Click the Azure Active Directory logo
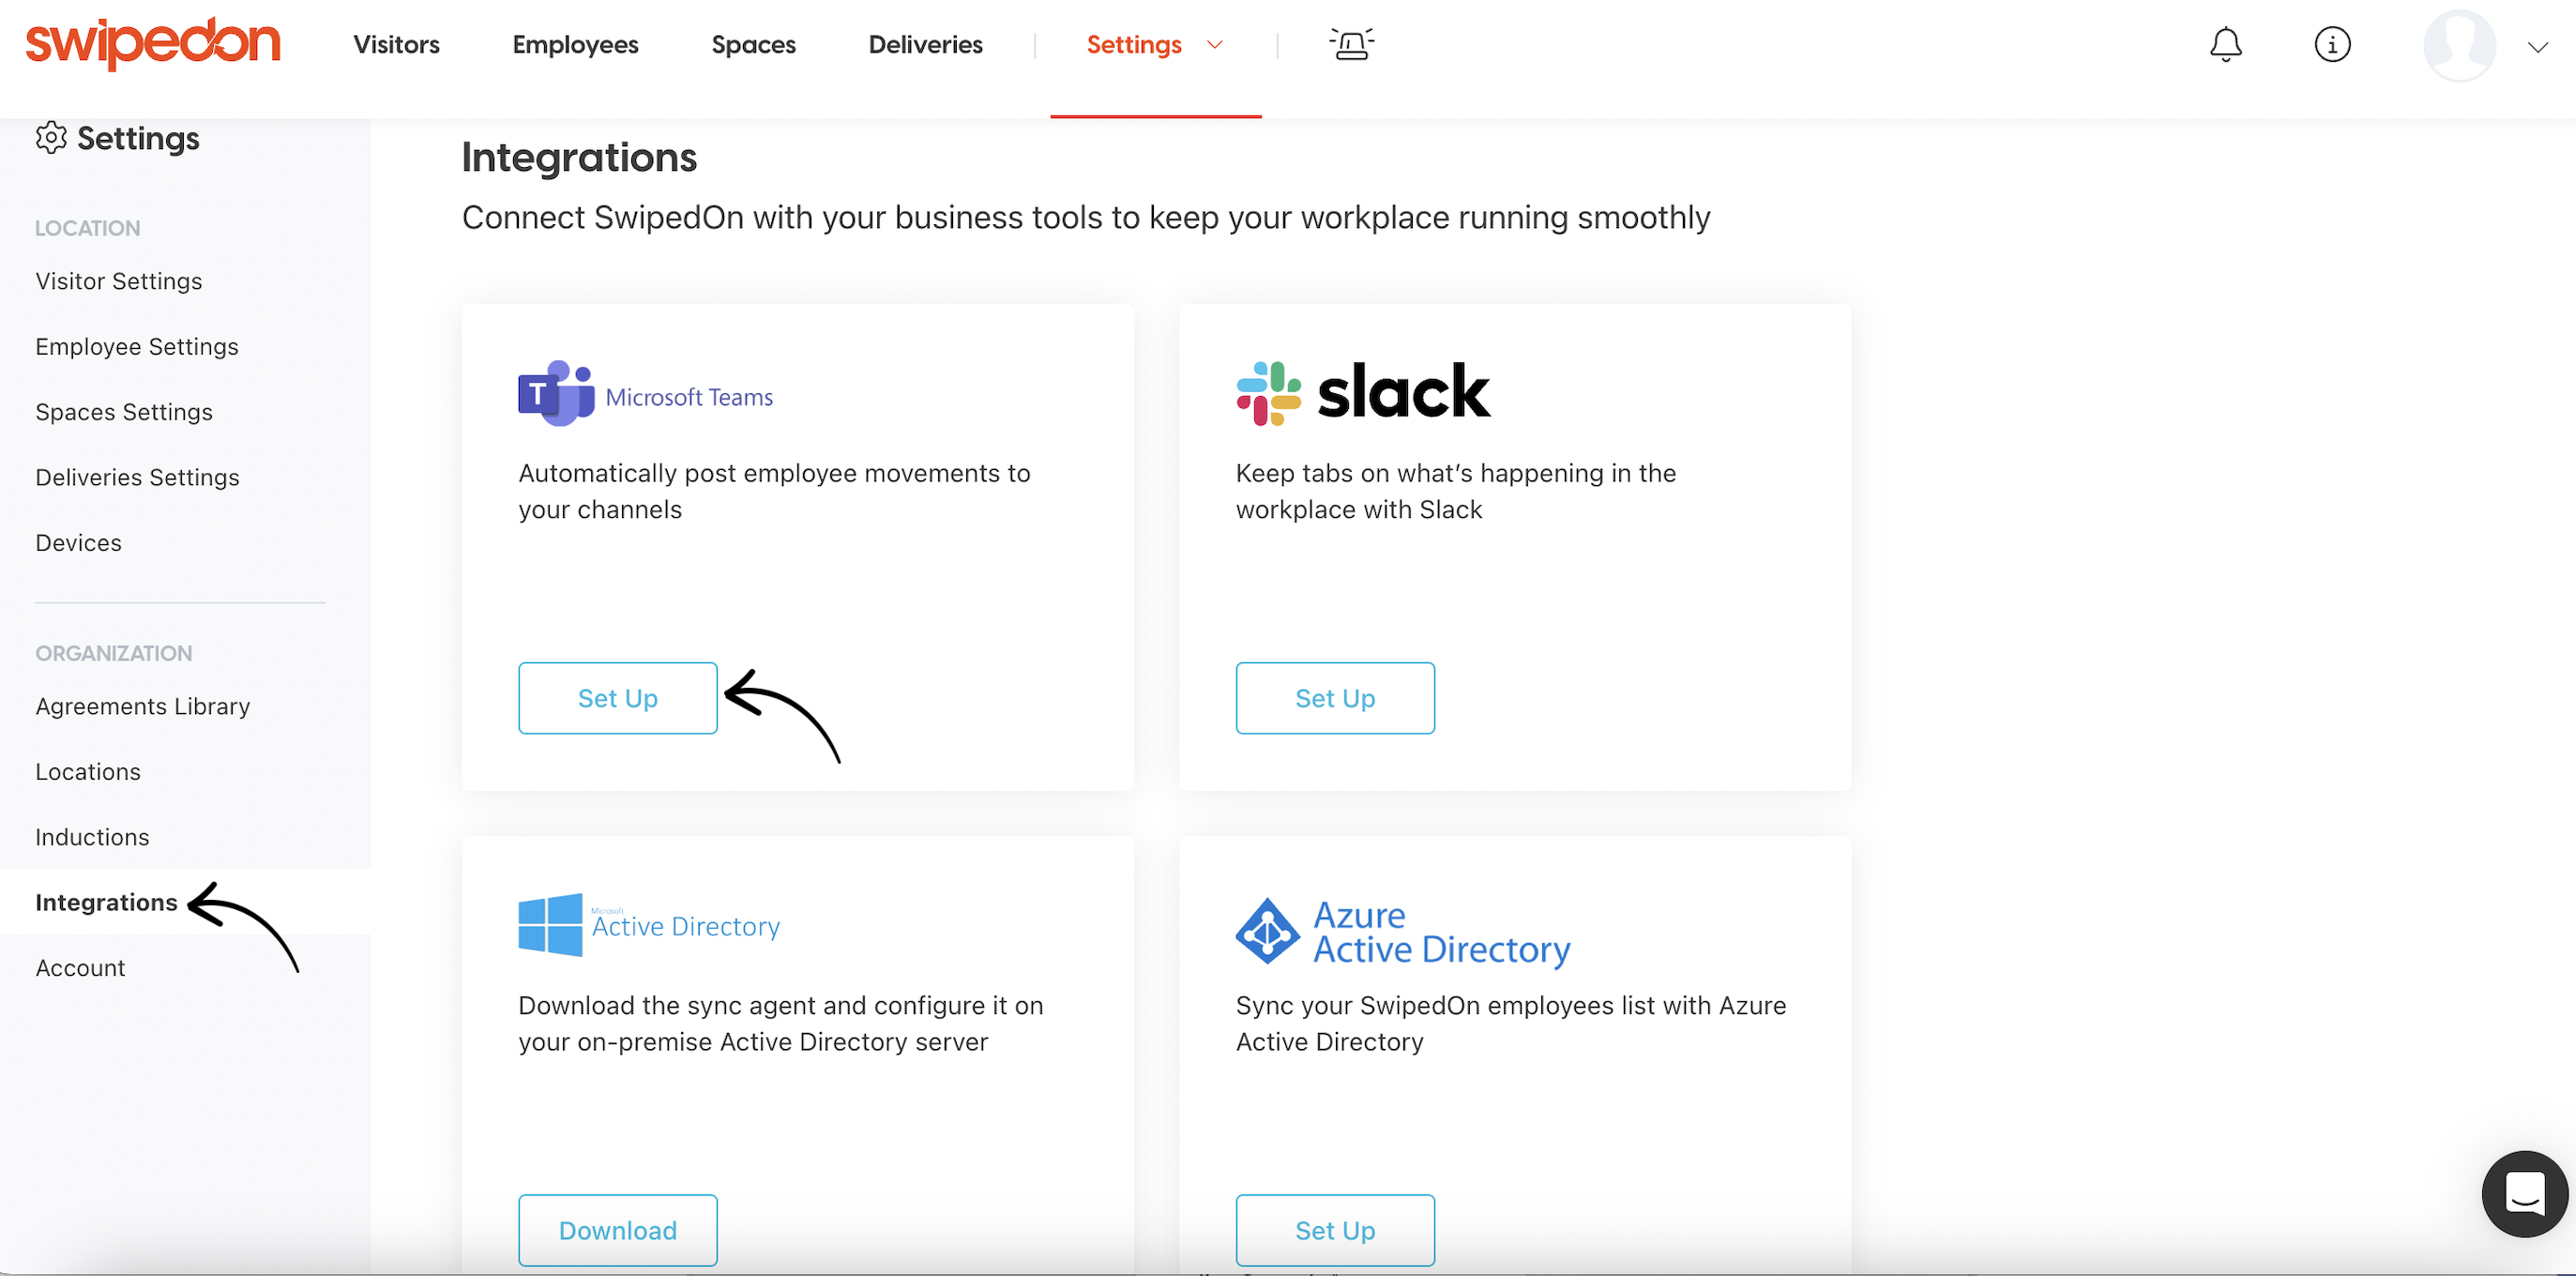The height and width of the screenshot is (1276, 2576). click(x=1402, y=931)
